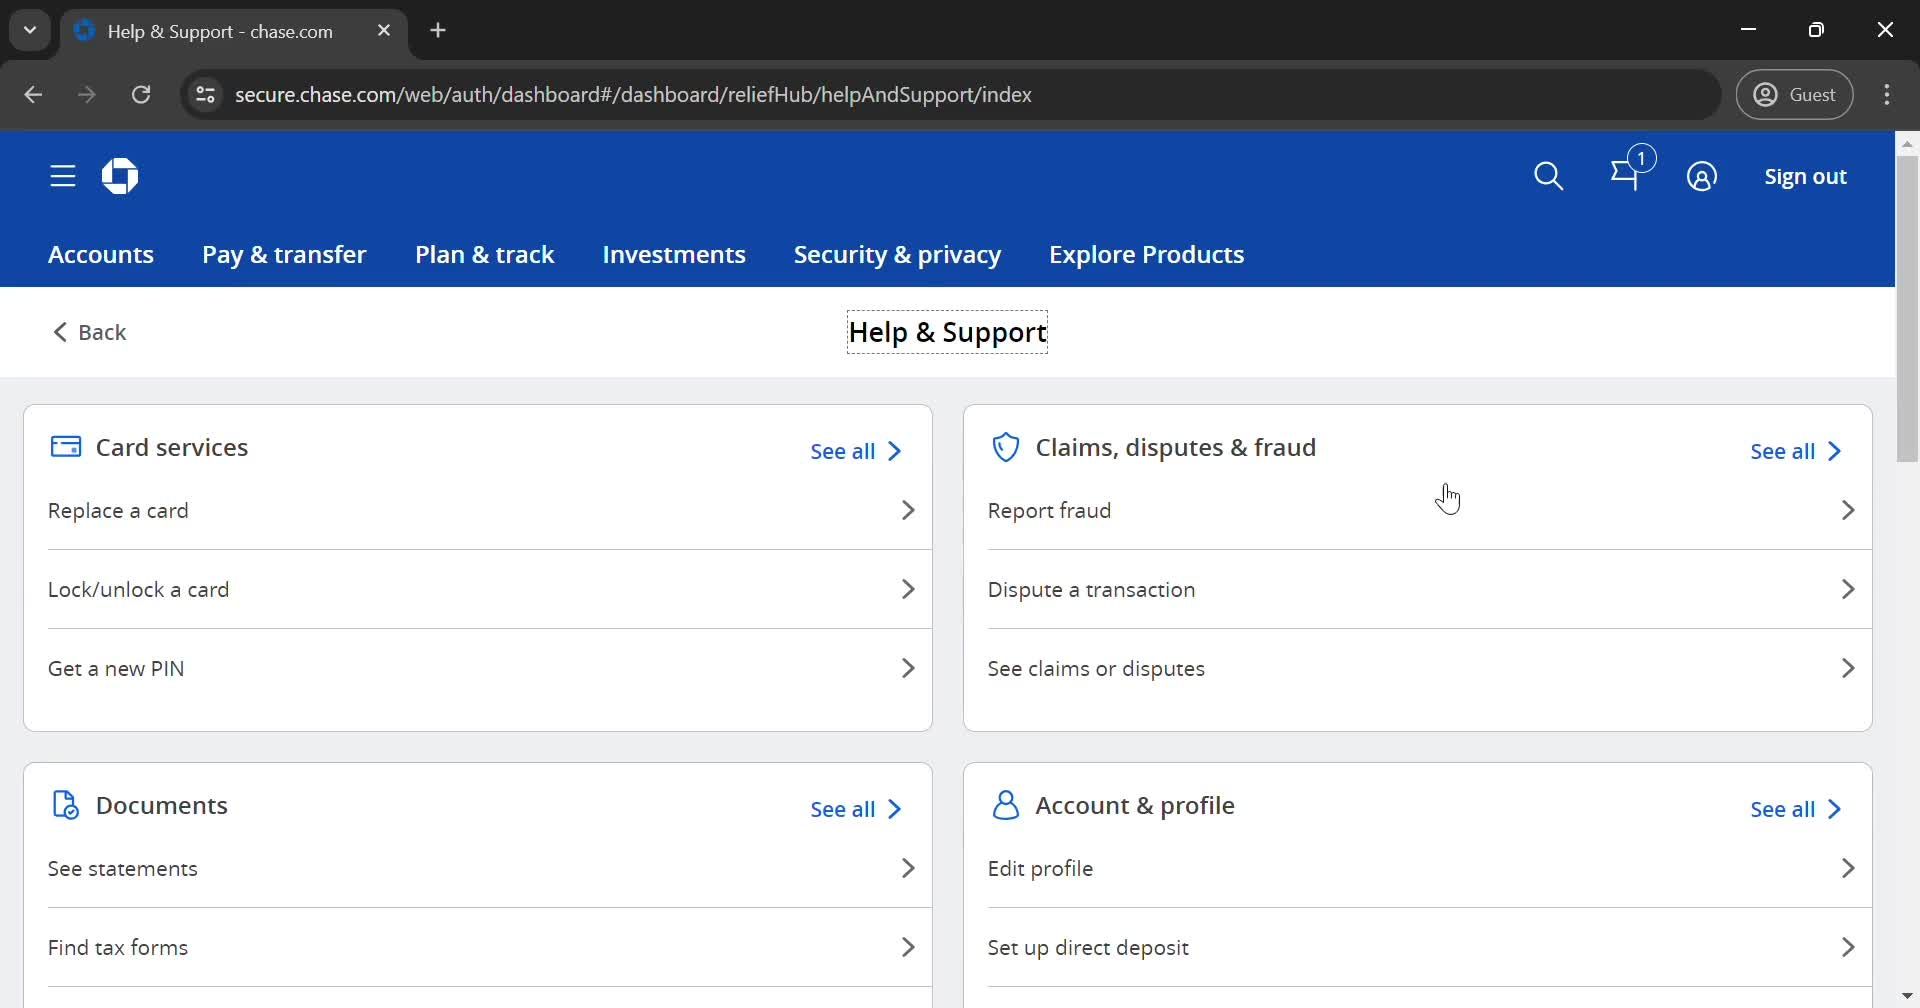Open the Security & privacy menu
1920x1008 pixels.
(897, 255)
